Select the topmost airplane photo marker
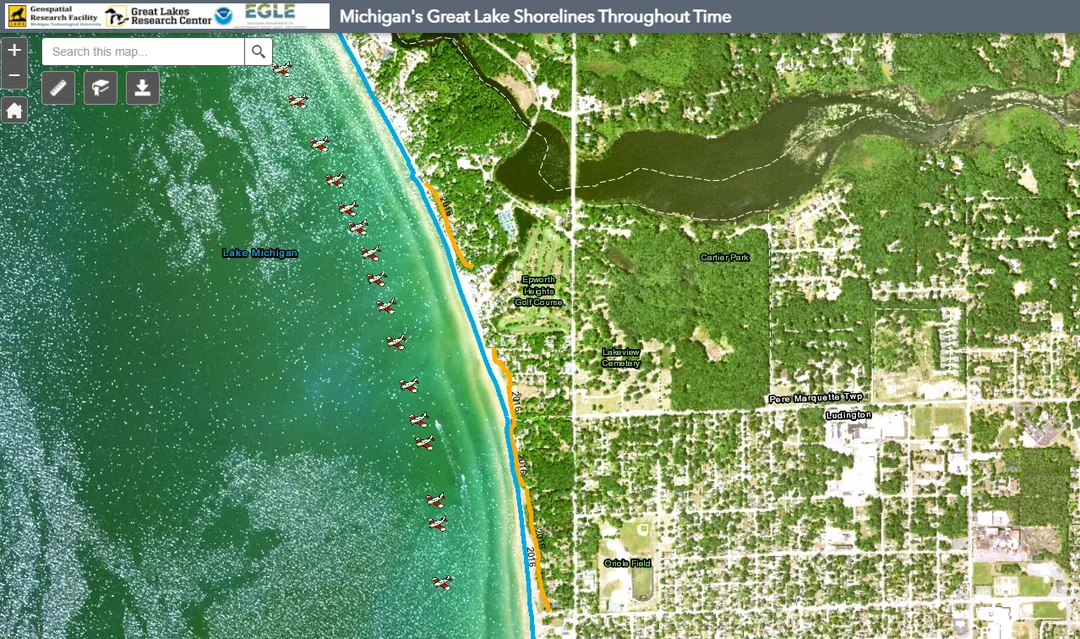 (x=282, y=68)
